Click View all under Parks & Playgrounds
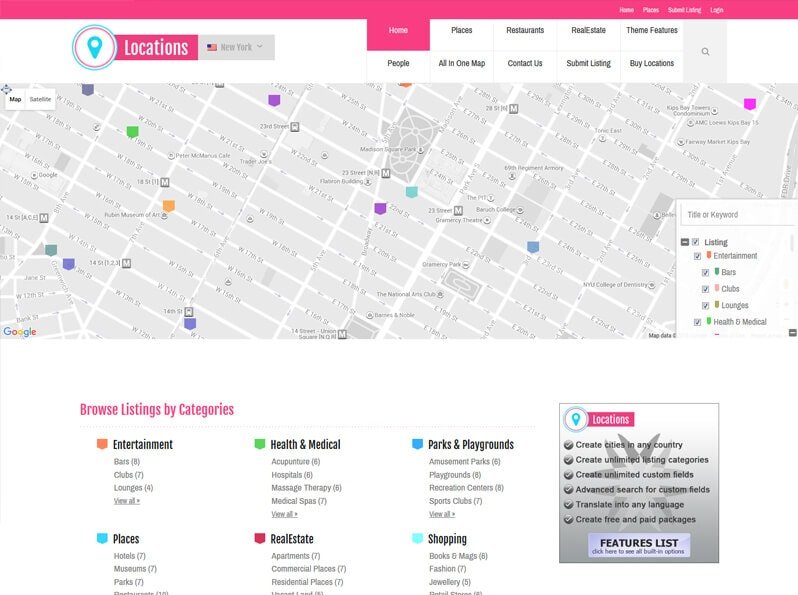 click(x=442, y=514)
